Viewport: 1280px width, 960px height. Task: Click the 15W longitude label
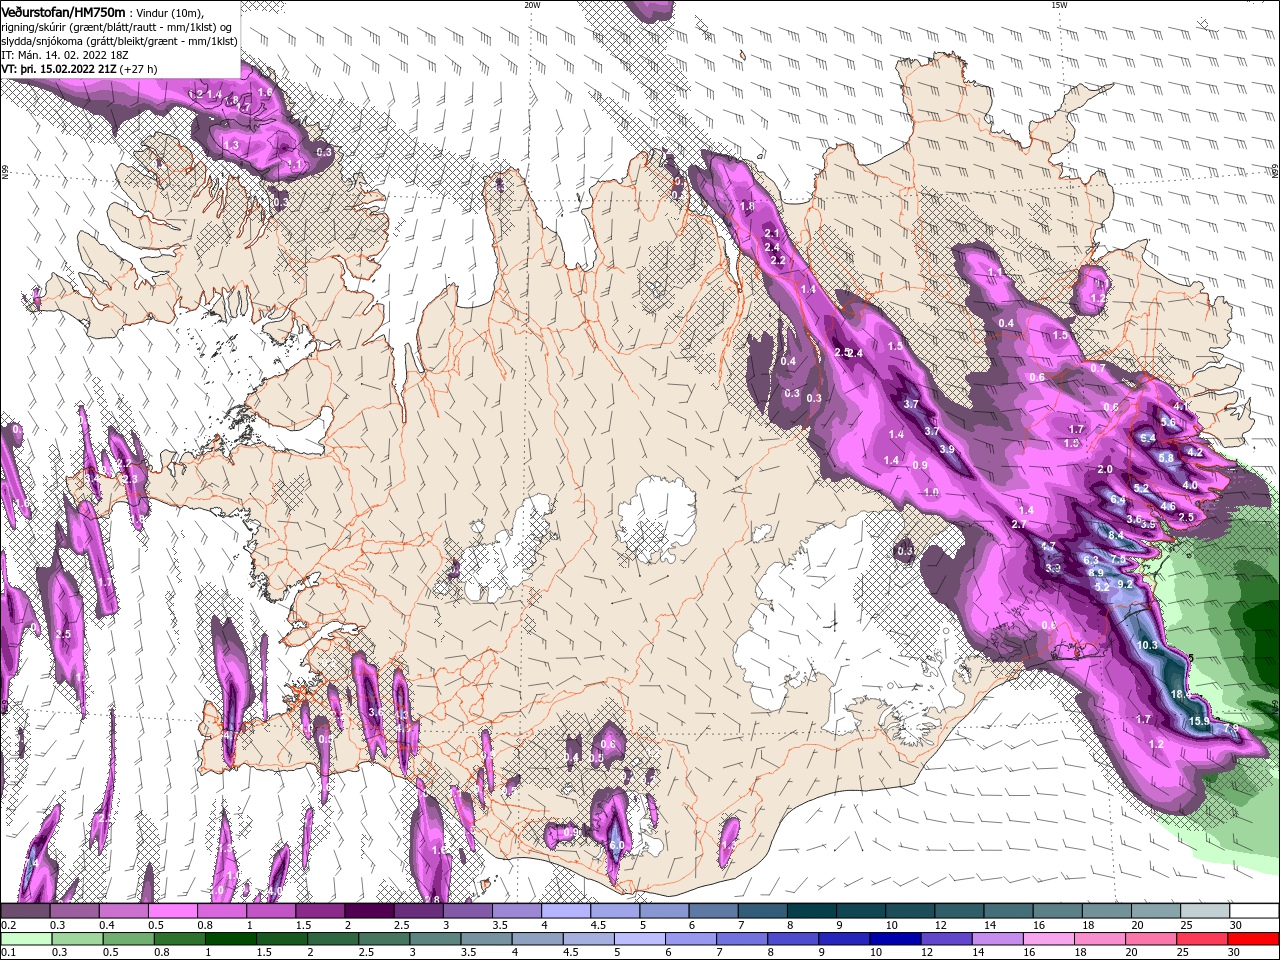pos(1059,5)
